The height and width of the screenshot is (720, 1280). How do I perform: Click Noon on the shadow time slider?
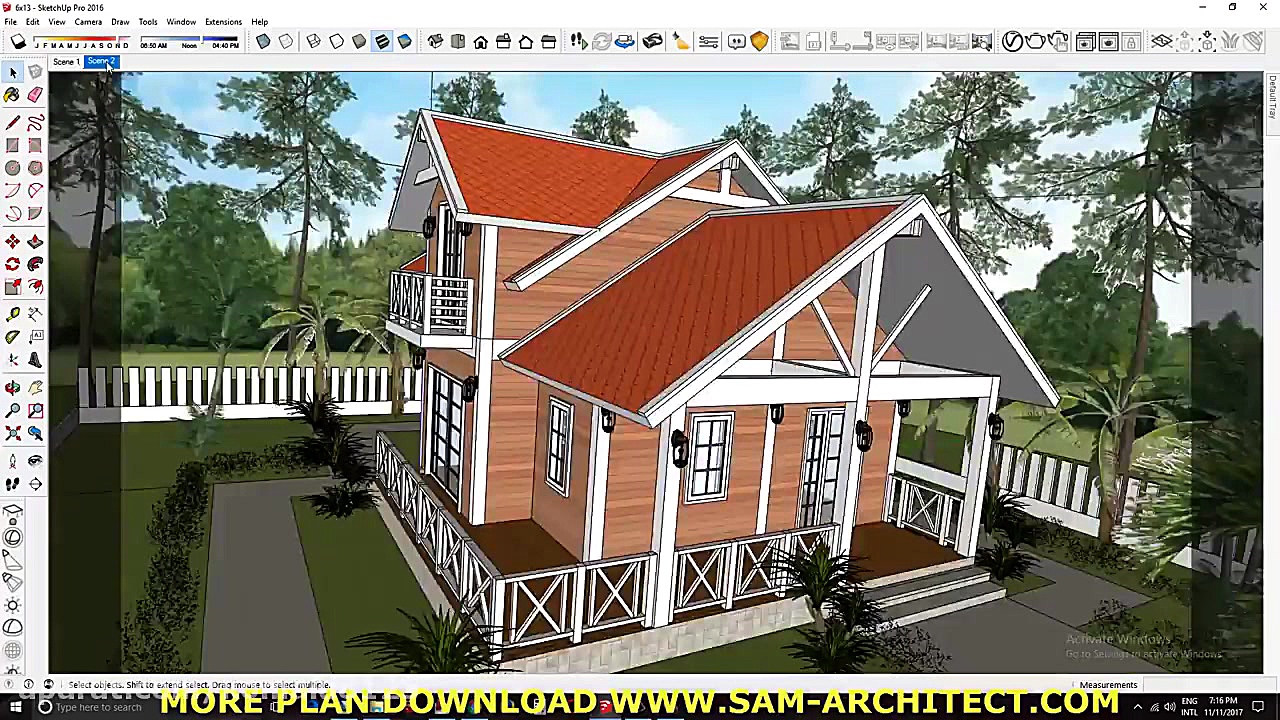pyautogui.click(x=189, y=44)
